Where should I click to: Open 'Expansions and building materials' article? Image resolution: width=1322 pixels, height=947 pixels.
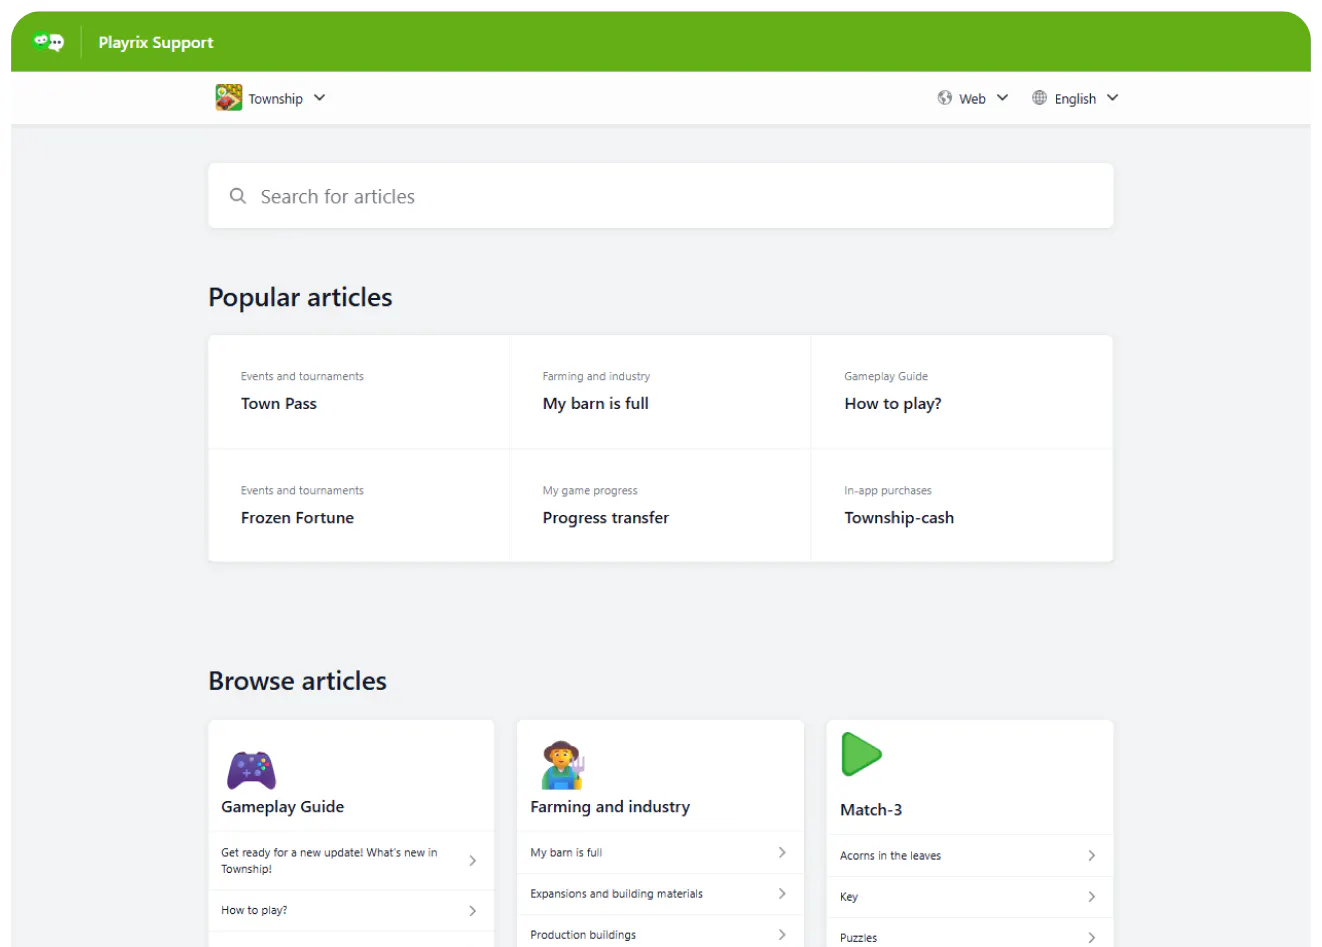tap(660, 894)
